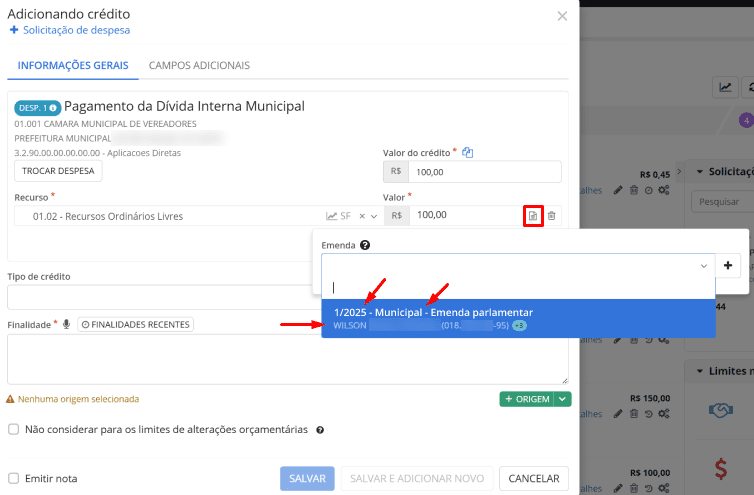754x495 pixels.
Task: Clear the selected Recurso with the X icon
Action: click(x=363, y=216)
